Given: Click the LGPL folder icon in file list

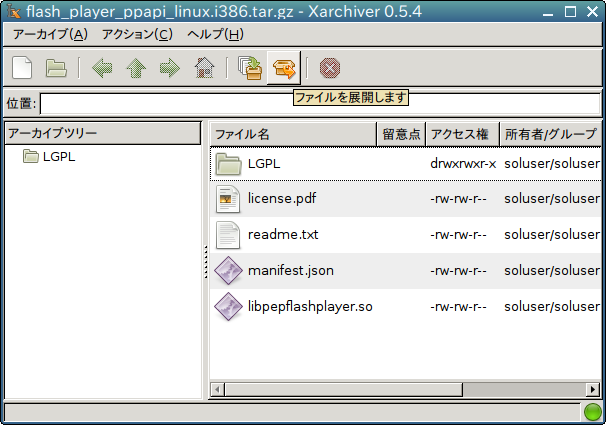Looking at the screenshot, I should tap(228, 164).
